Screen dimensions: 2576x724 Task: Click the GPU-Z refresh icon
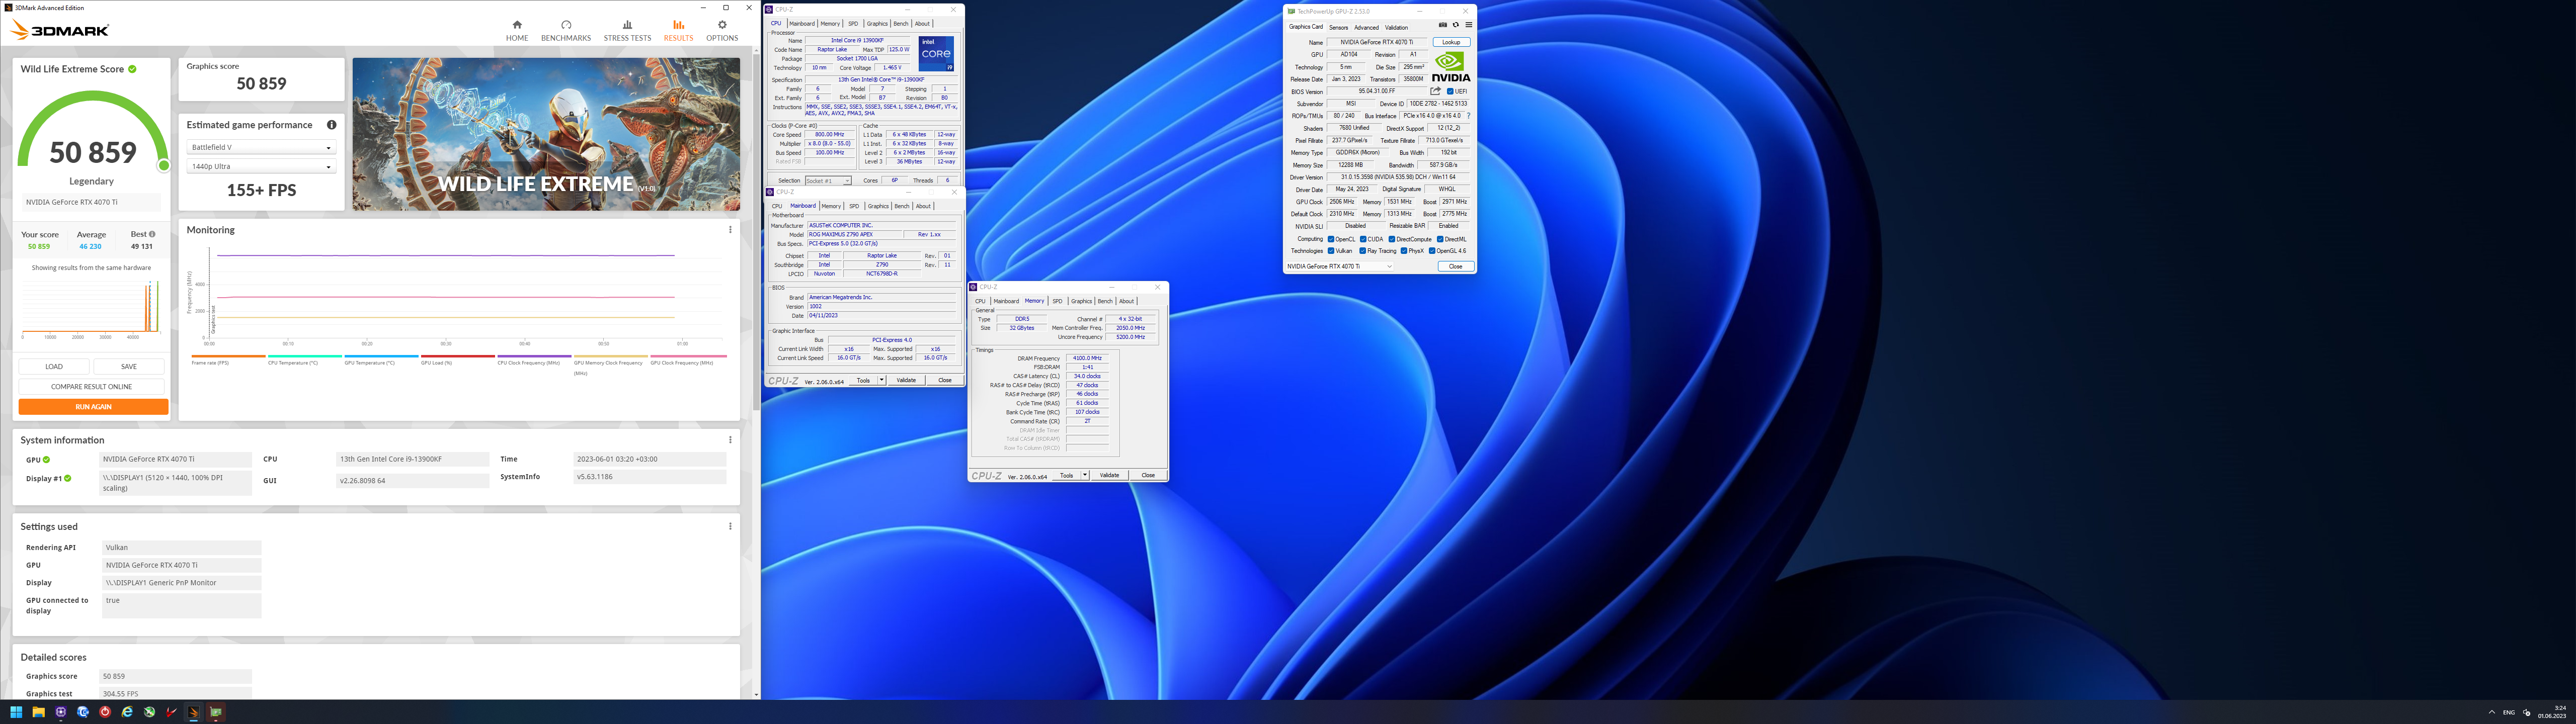pyautogui.click(x=1455, y=25)
